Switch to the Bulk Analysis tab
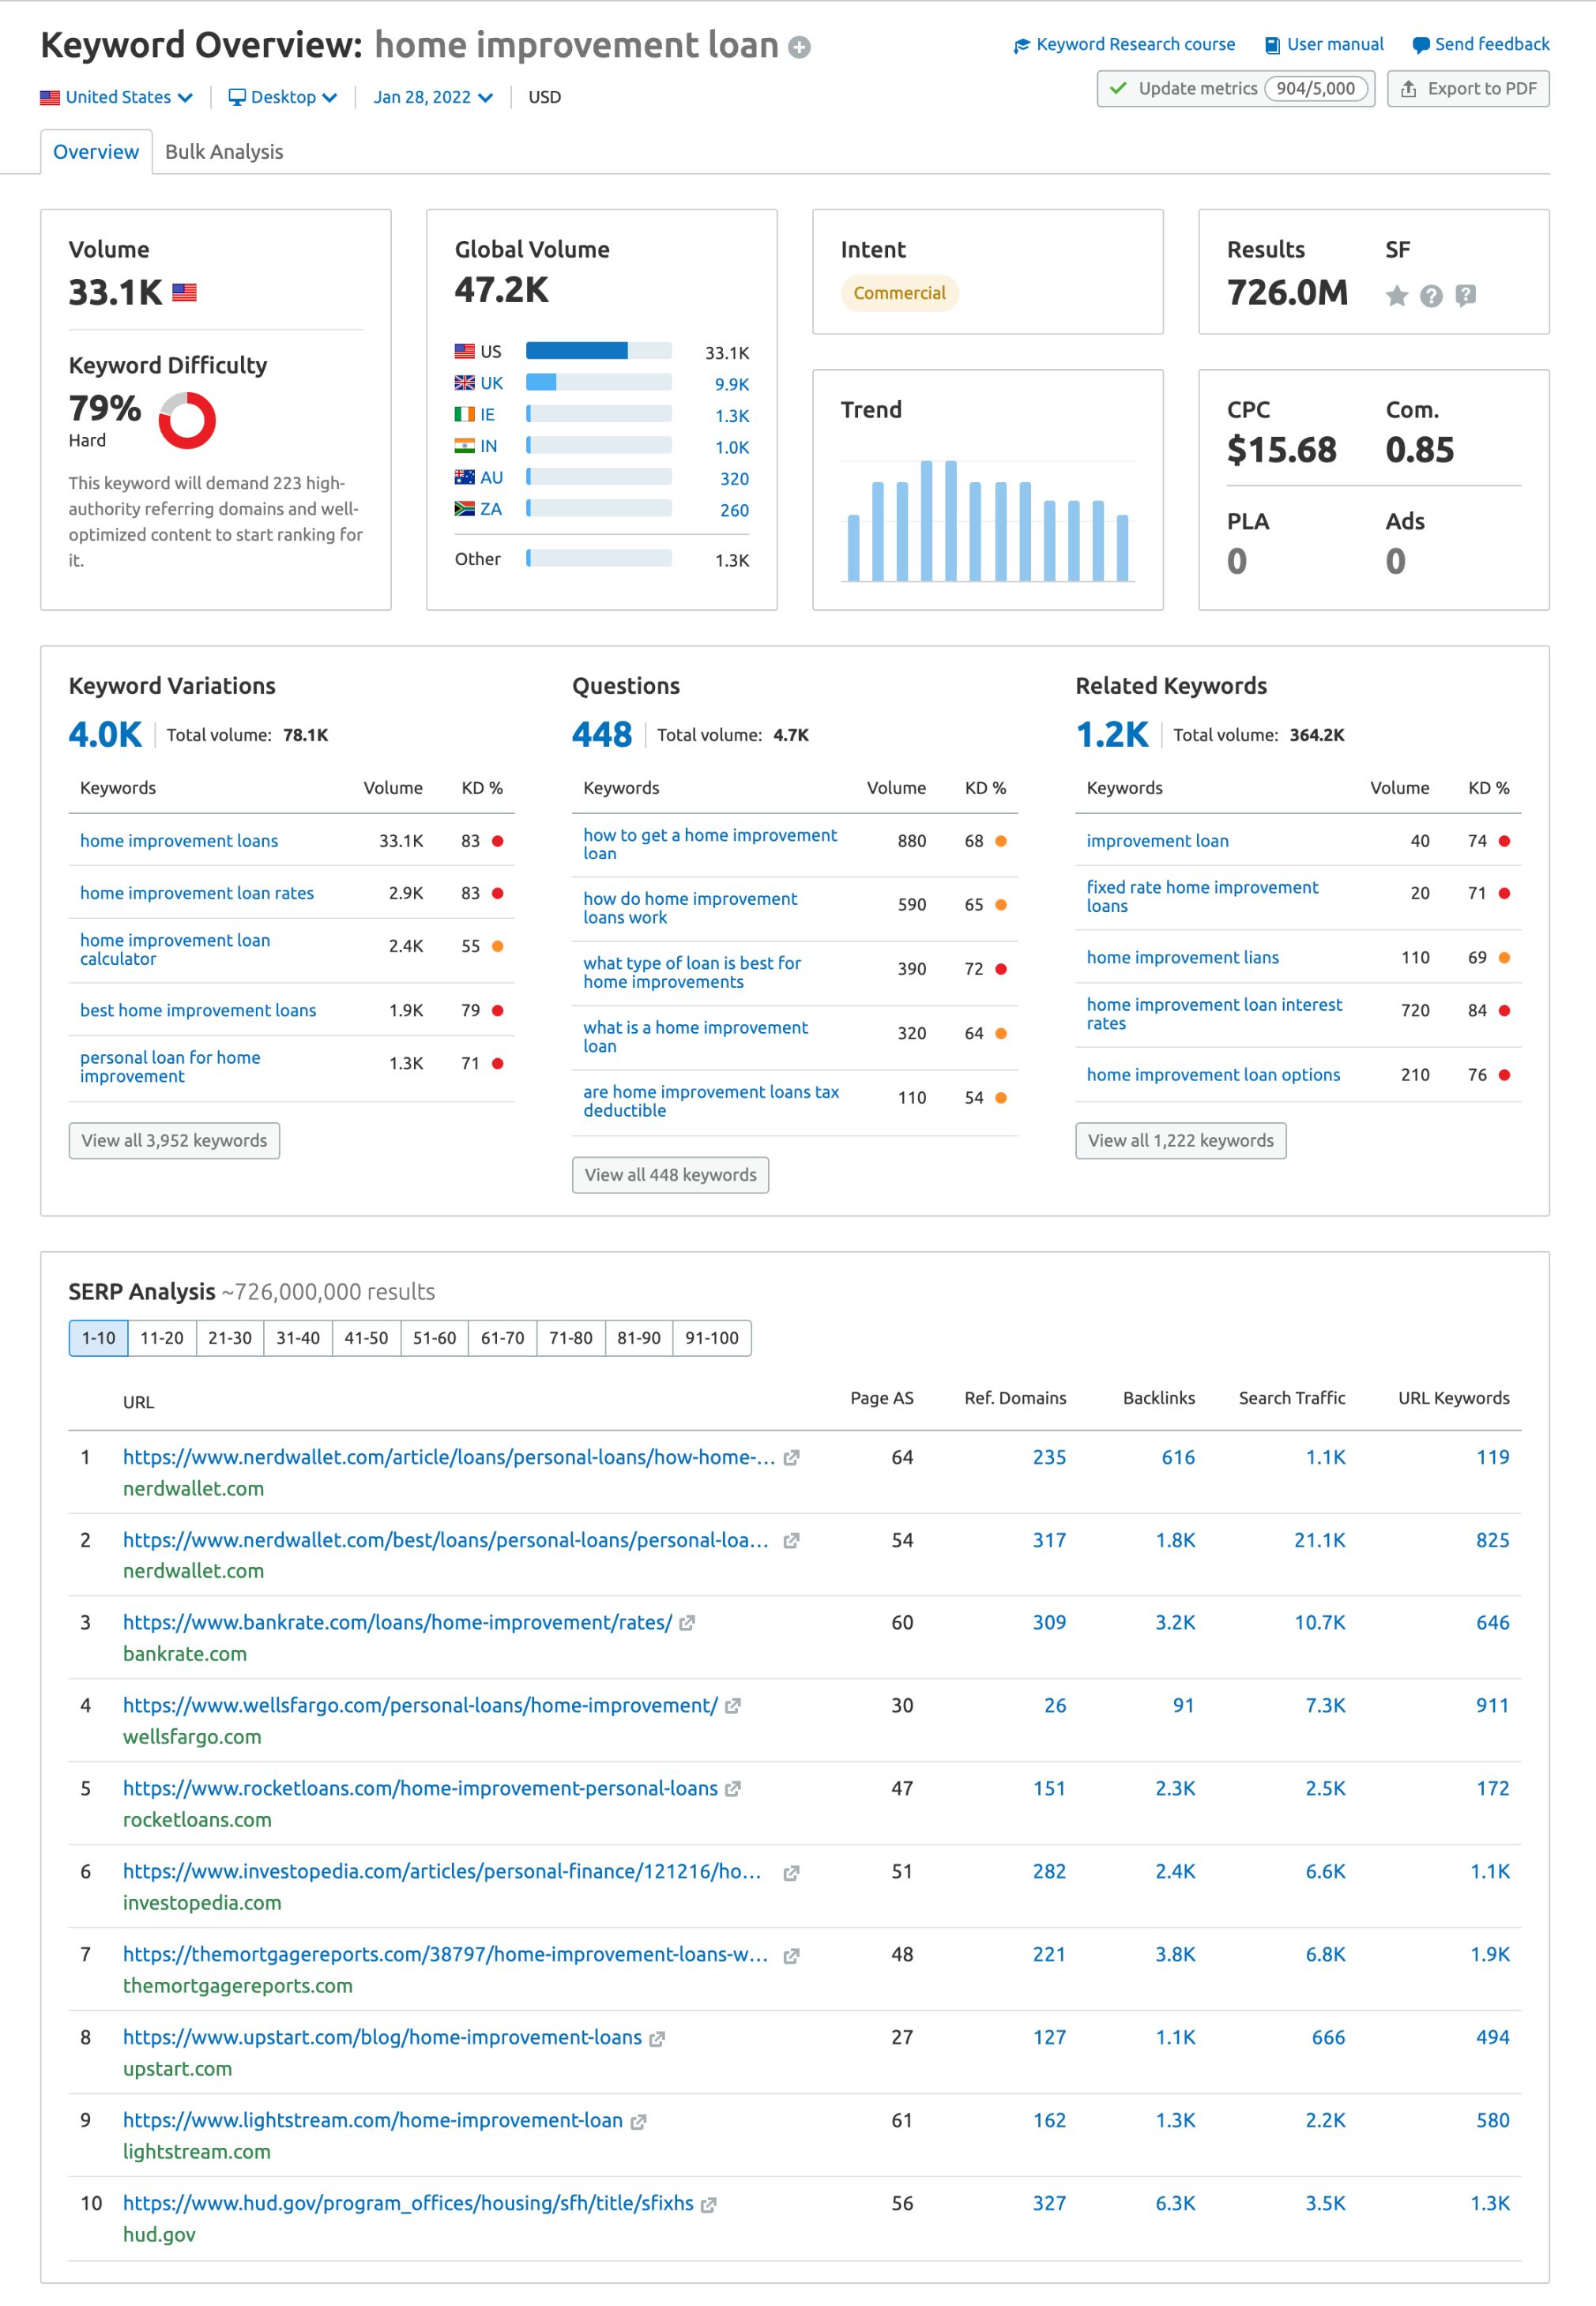 pyautogui.click(x=224, y=152)
